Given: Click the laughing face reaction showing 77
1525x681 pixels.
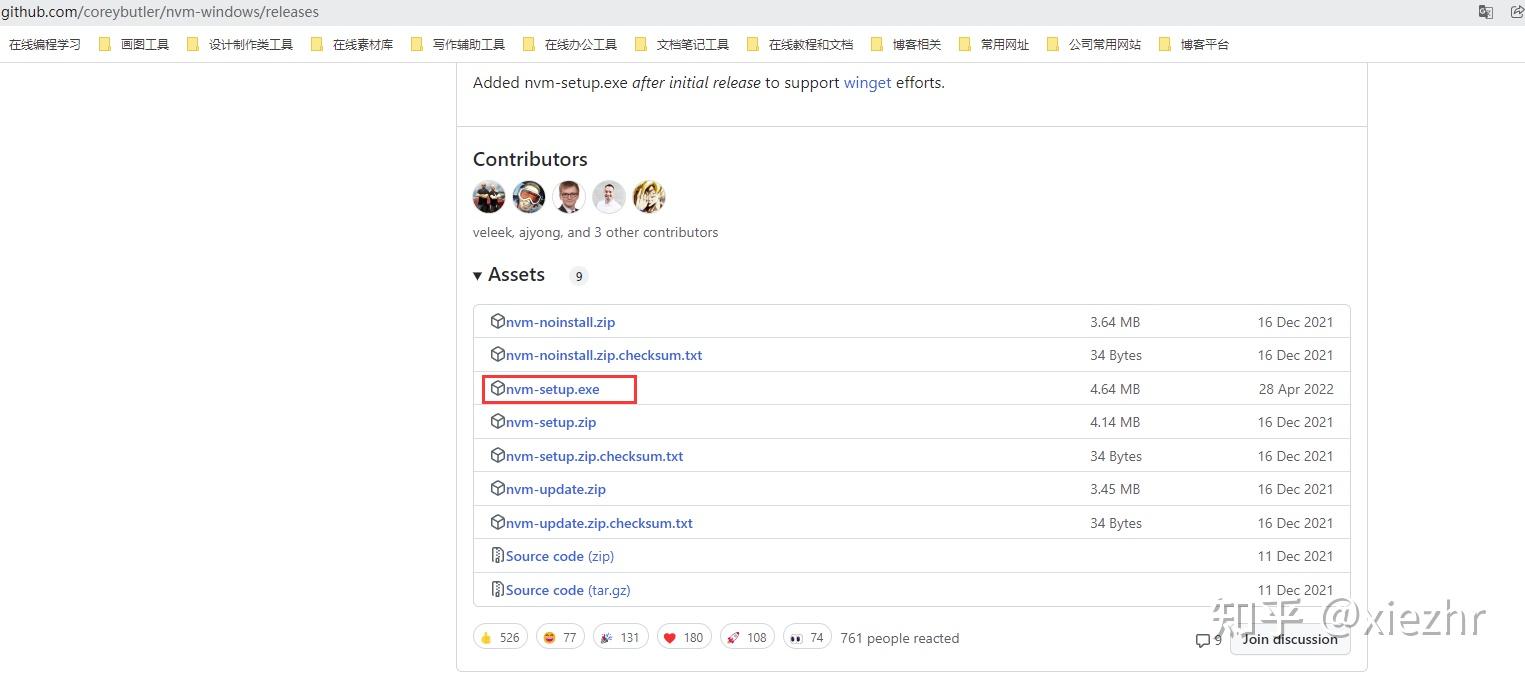Looking at the screenshot, I should 560,636.
